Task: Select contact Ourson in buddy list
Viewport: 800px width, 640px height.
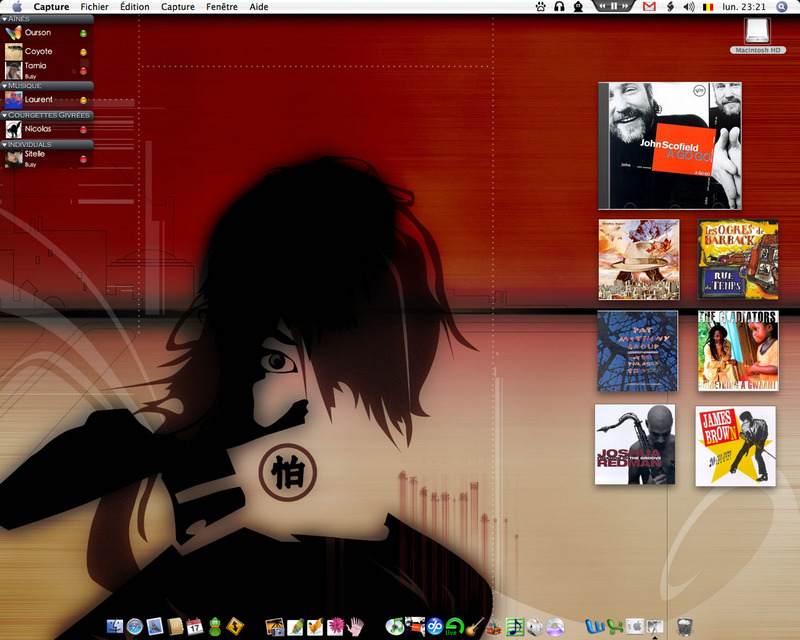Action: coord(46,33)
